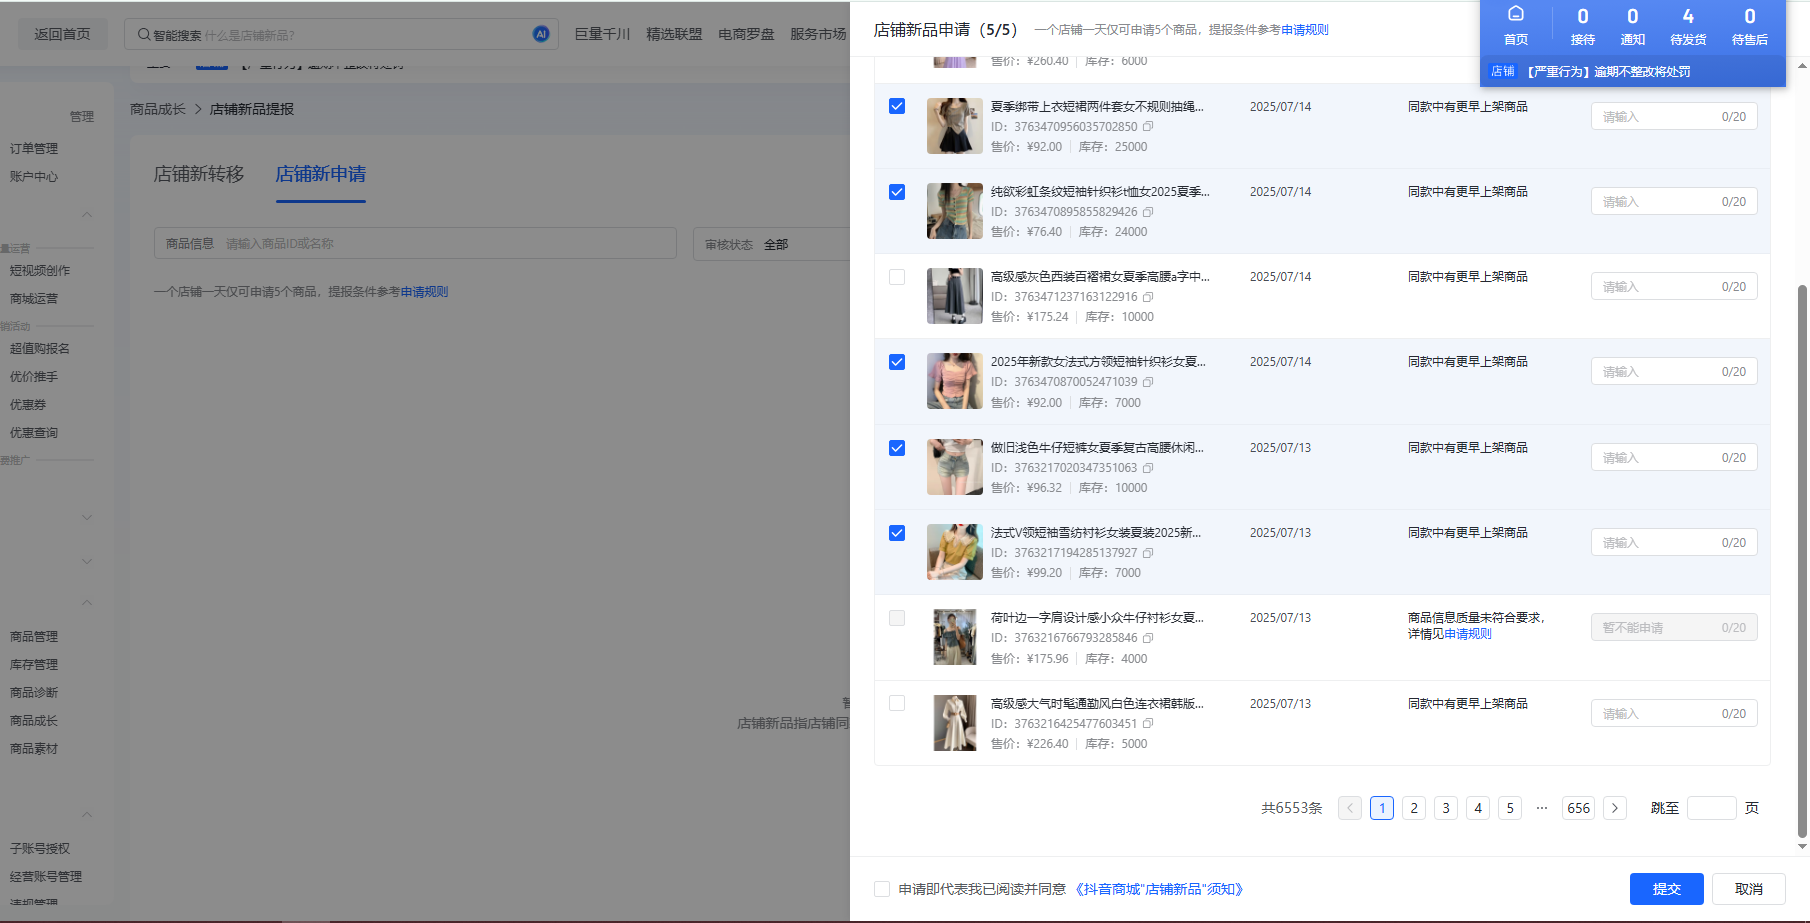Copy the ID of the 纯欲彩虹条纹 product
Image resolution: width=1810 pixels, height=923 pixels.
coord(1148,212)
